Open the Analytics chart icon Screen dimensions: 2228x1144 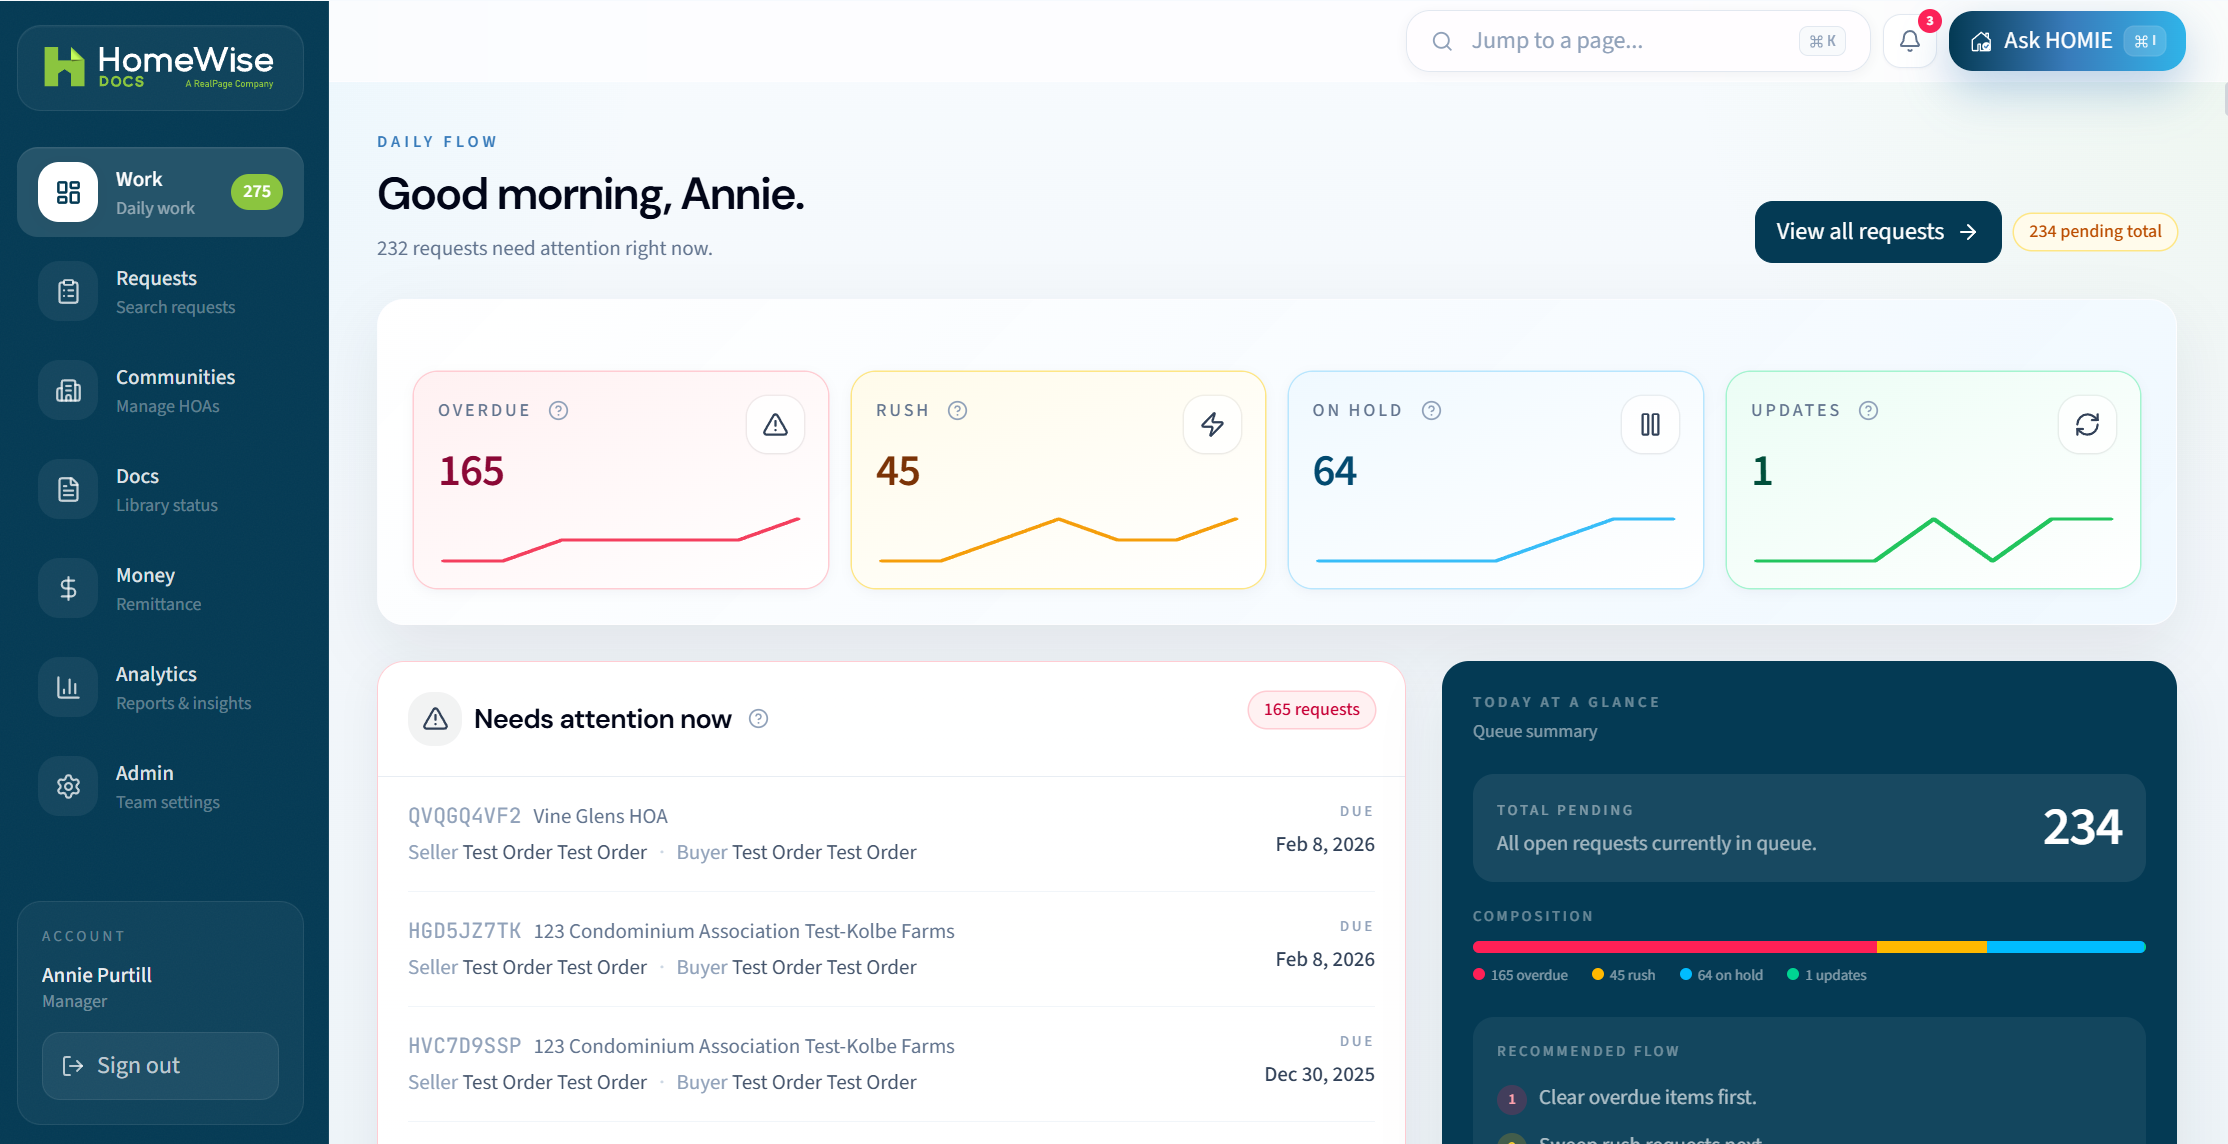tap(68, 687)
